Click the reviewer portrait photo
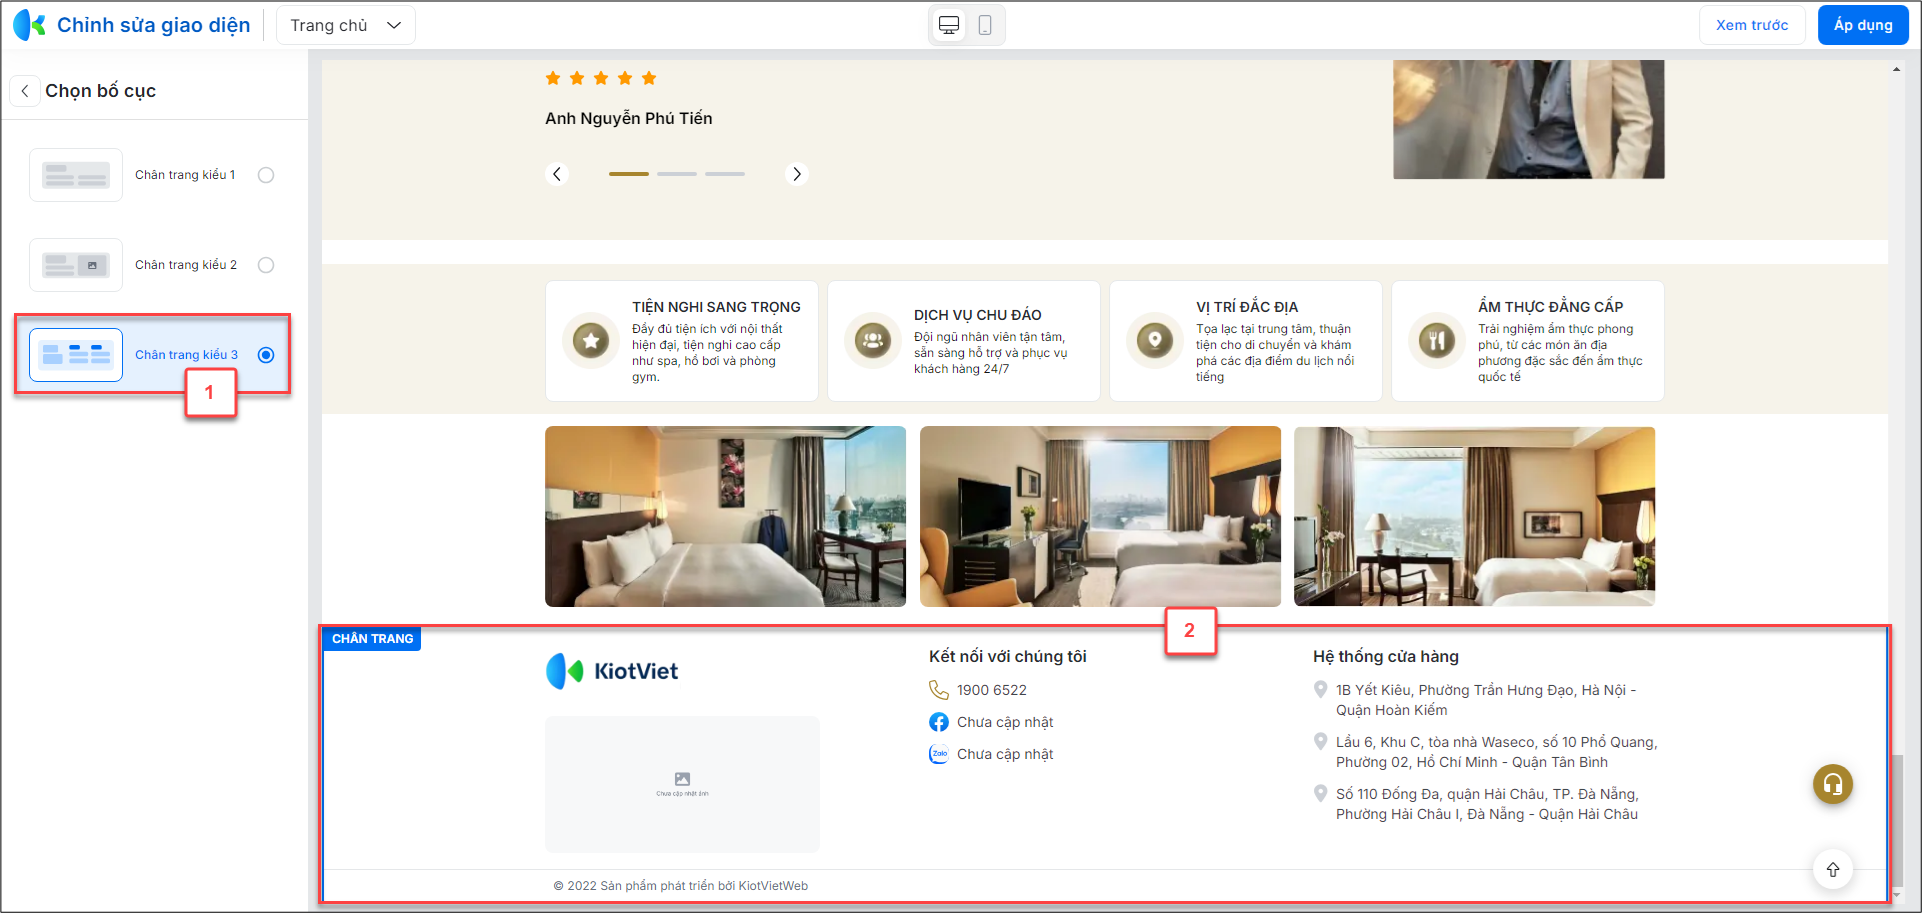1922x913 pixels. point(1529,119)
